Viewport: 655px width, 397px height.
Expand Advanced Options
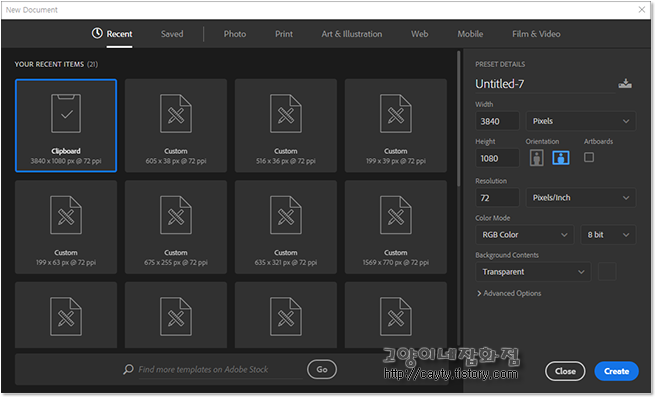(x=509, y=293)
